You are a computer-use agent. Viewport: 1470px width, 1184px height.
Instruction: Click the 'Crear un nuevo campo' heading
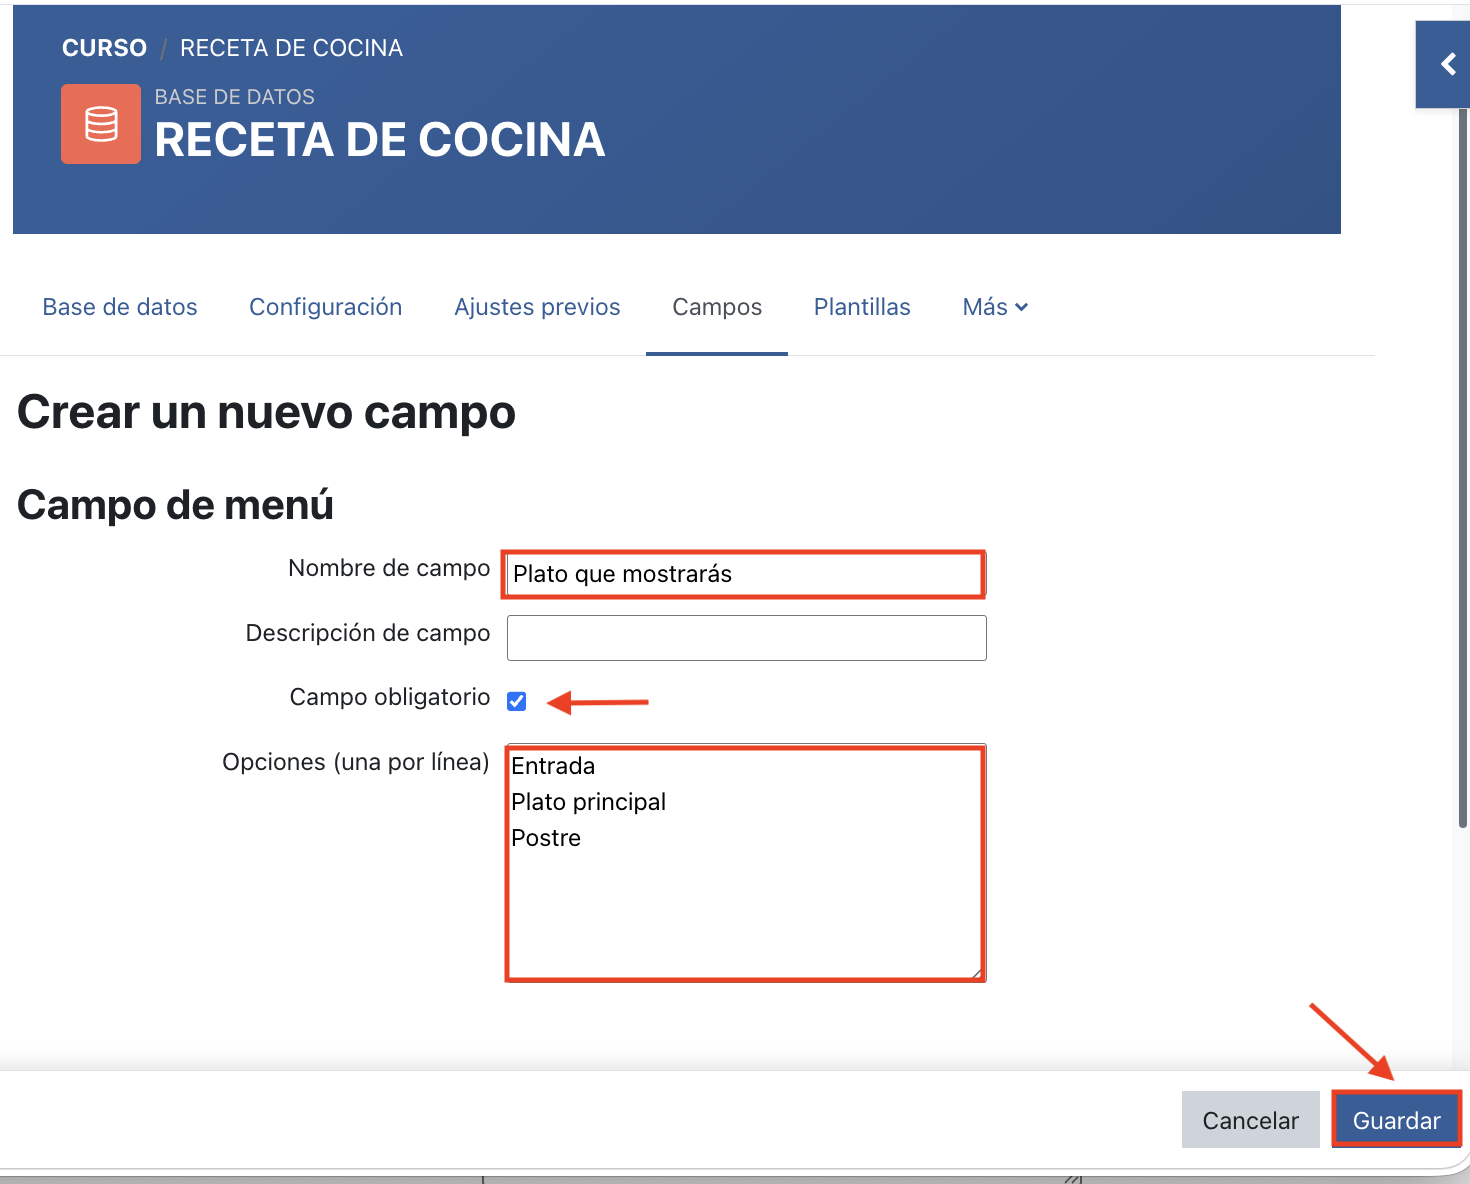pyautogui.click(x=266, y=412)
